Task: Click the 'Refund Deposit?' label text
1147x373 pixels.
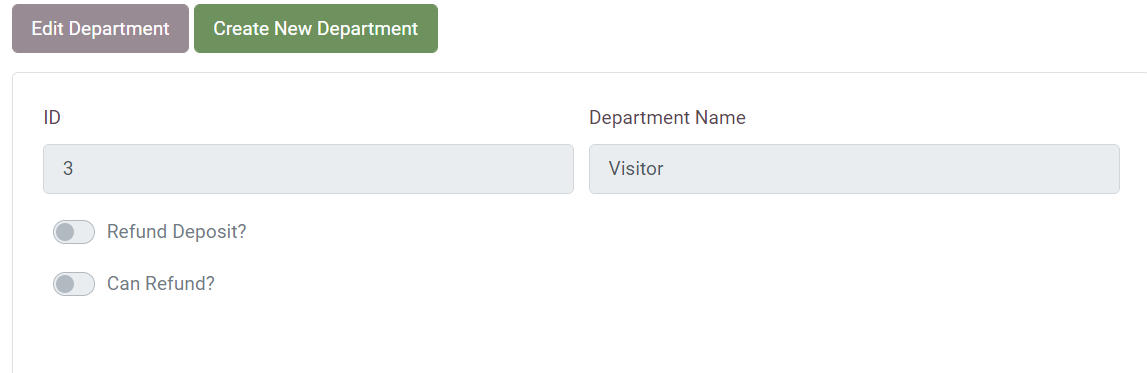Action: tap(176, 232)
